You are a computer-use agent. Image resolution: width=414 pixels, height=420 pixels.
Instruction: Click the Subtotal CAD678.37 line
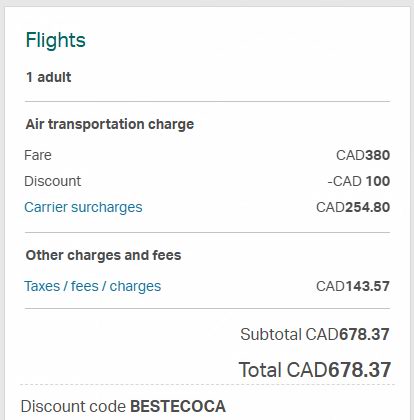tap(315, 334)
